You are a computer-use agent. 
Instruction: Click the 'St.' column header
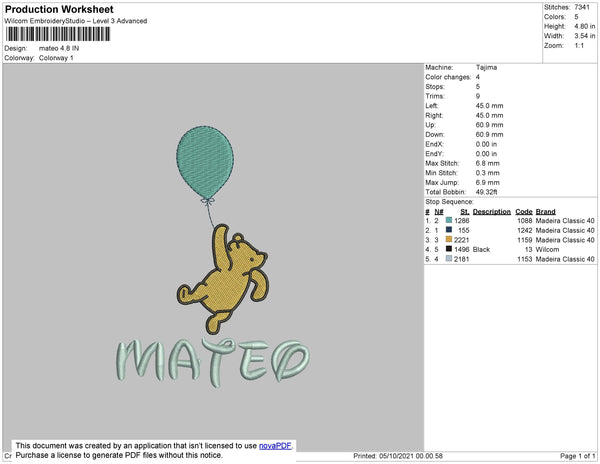pyautogui.click(x=465, y=212)
